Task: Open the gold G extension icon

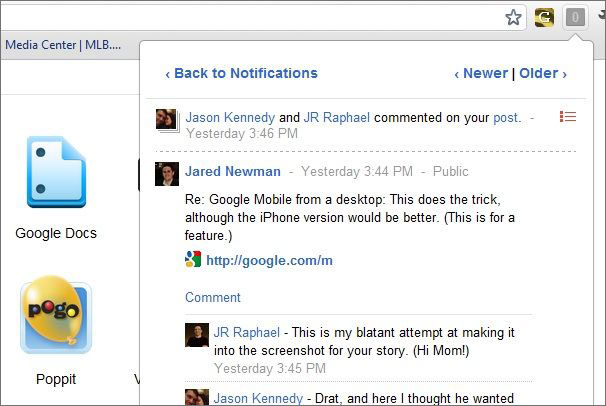Action: tap(544, 17)
